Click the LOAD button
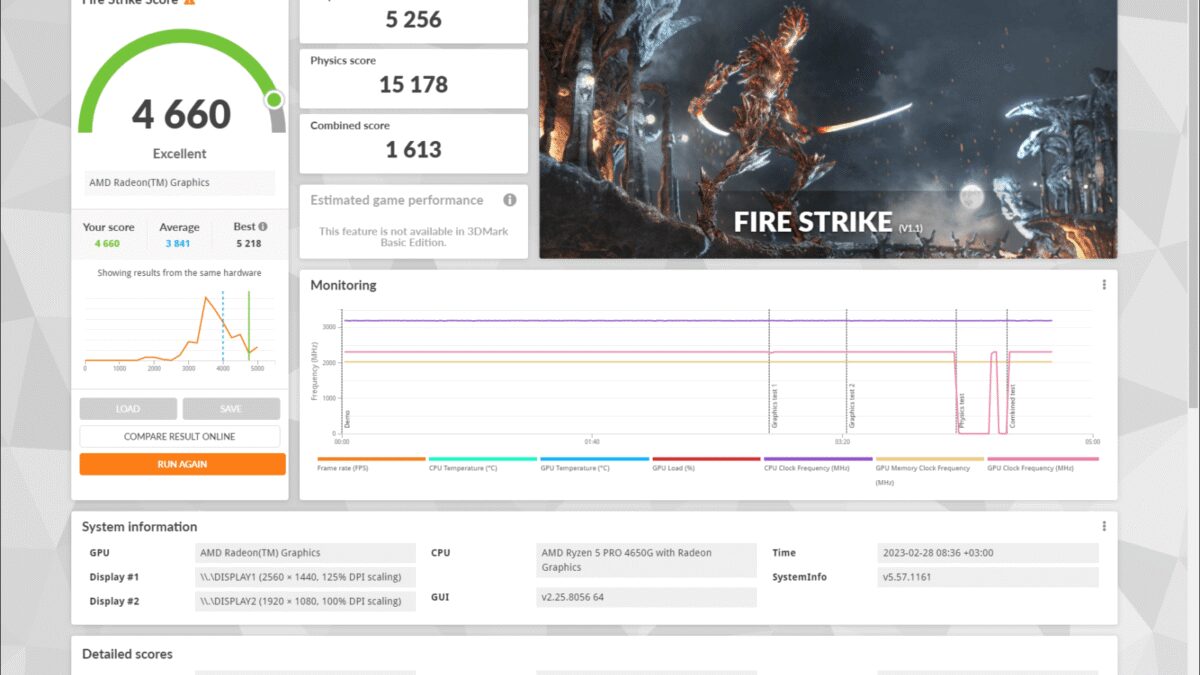This screenshot has height=675, width=1200. point(128,409)
